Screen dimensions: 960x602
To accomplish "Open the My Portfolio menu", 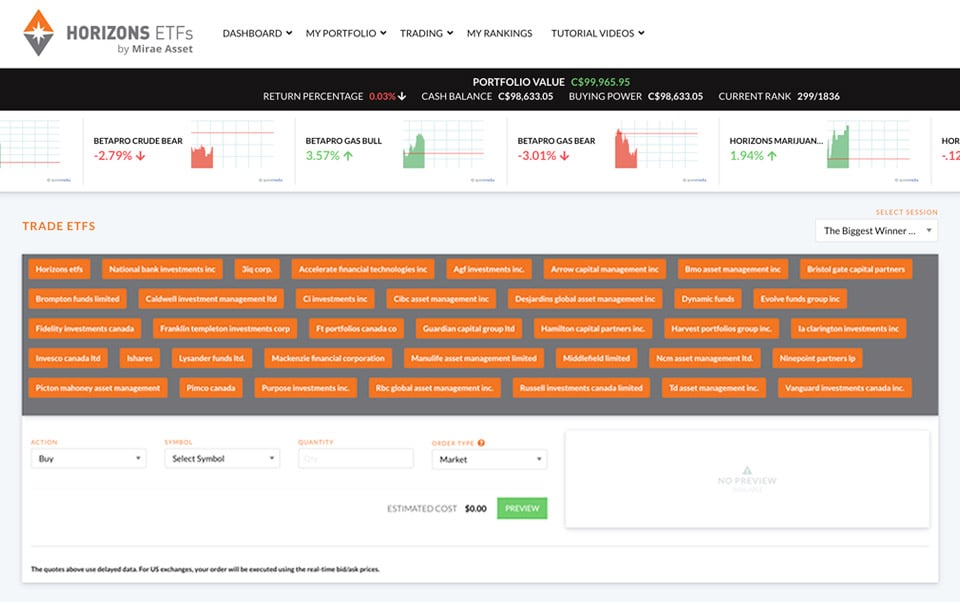I will [x=346, y=33].
